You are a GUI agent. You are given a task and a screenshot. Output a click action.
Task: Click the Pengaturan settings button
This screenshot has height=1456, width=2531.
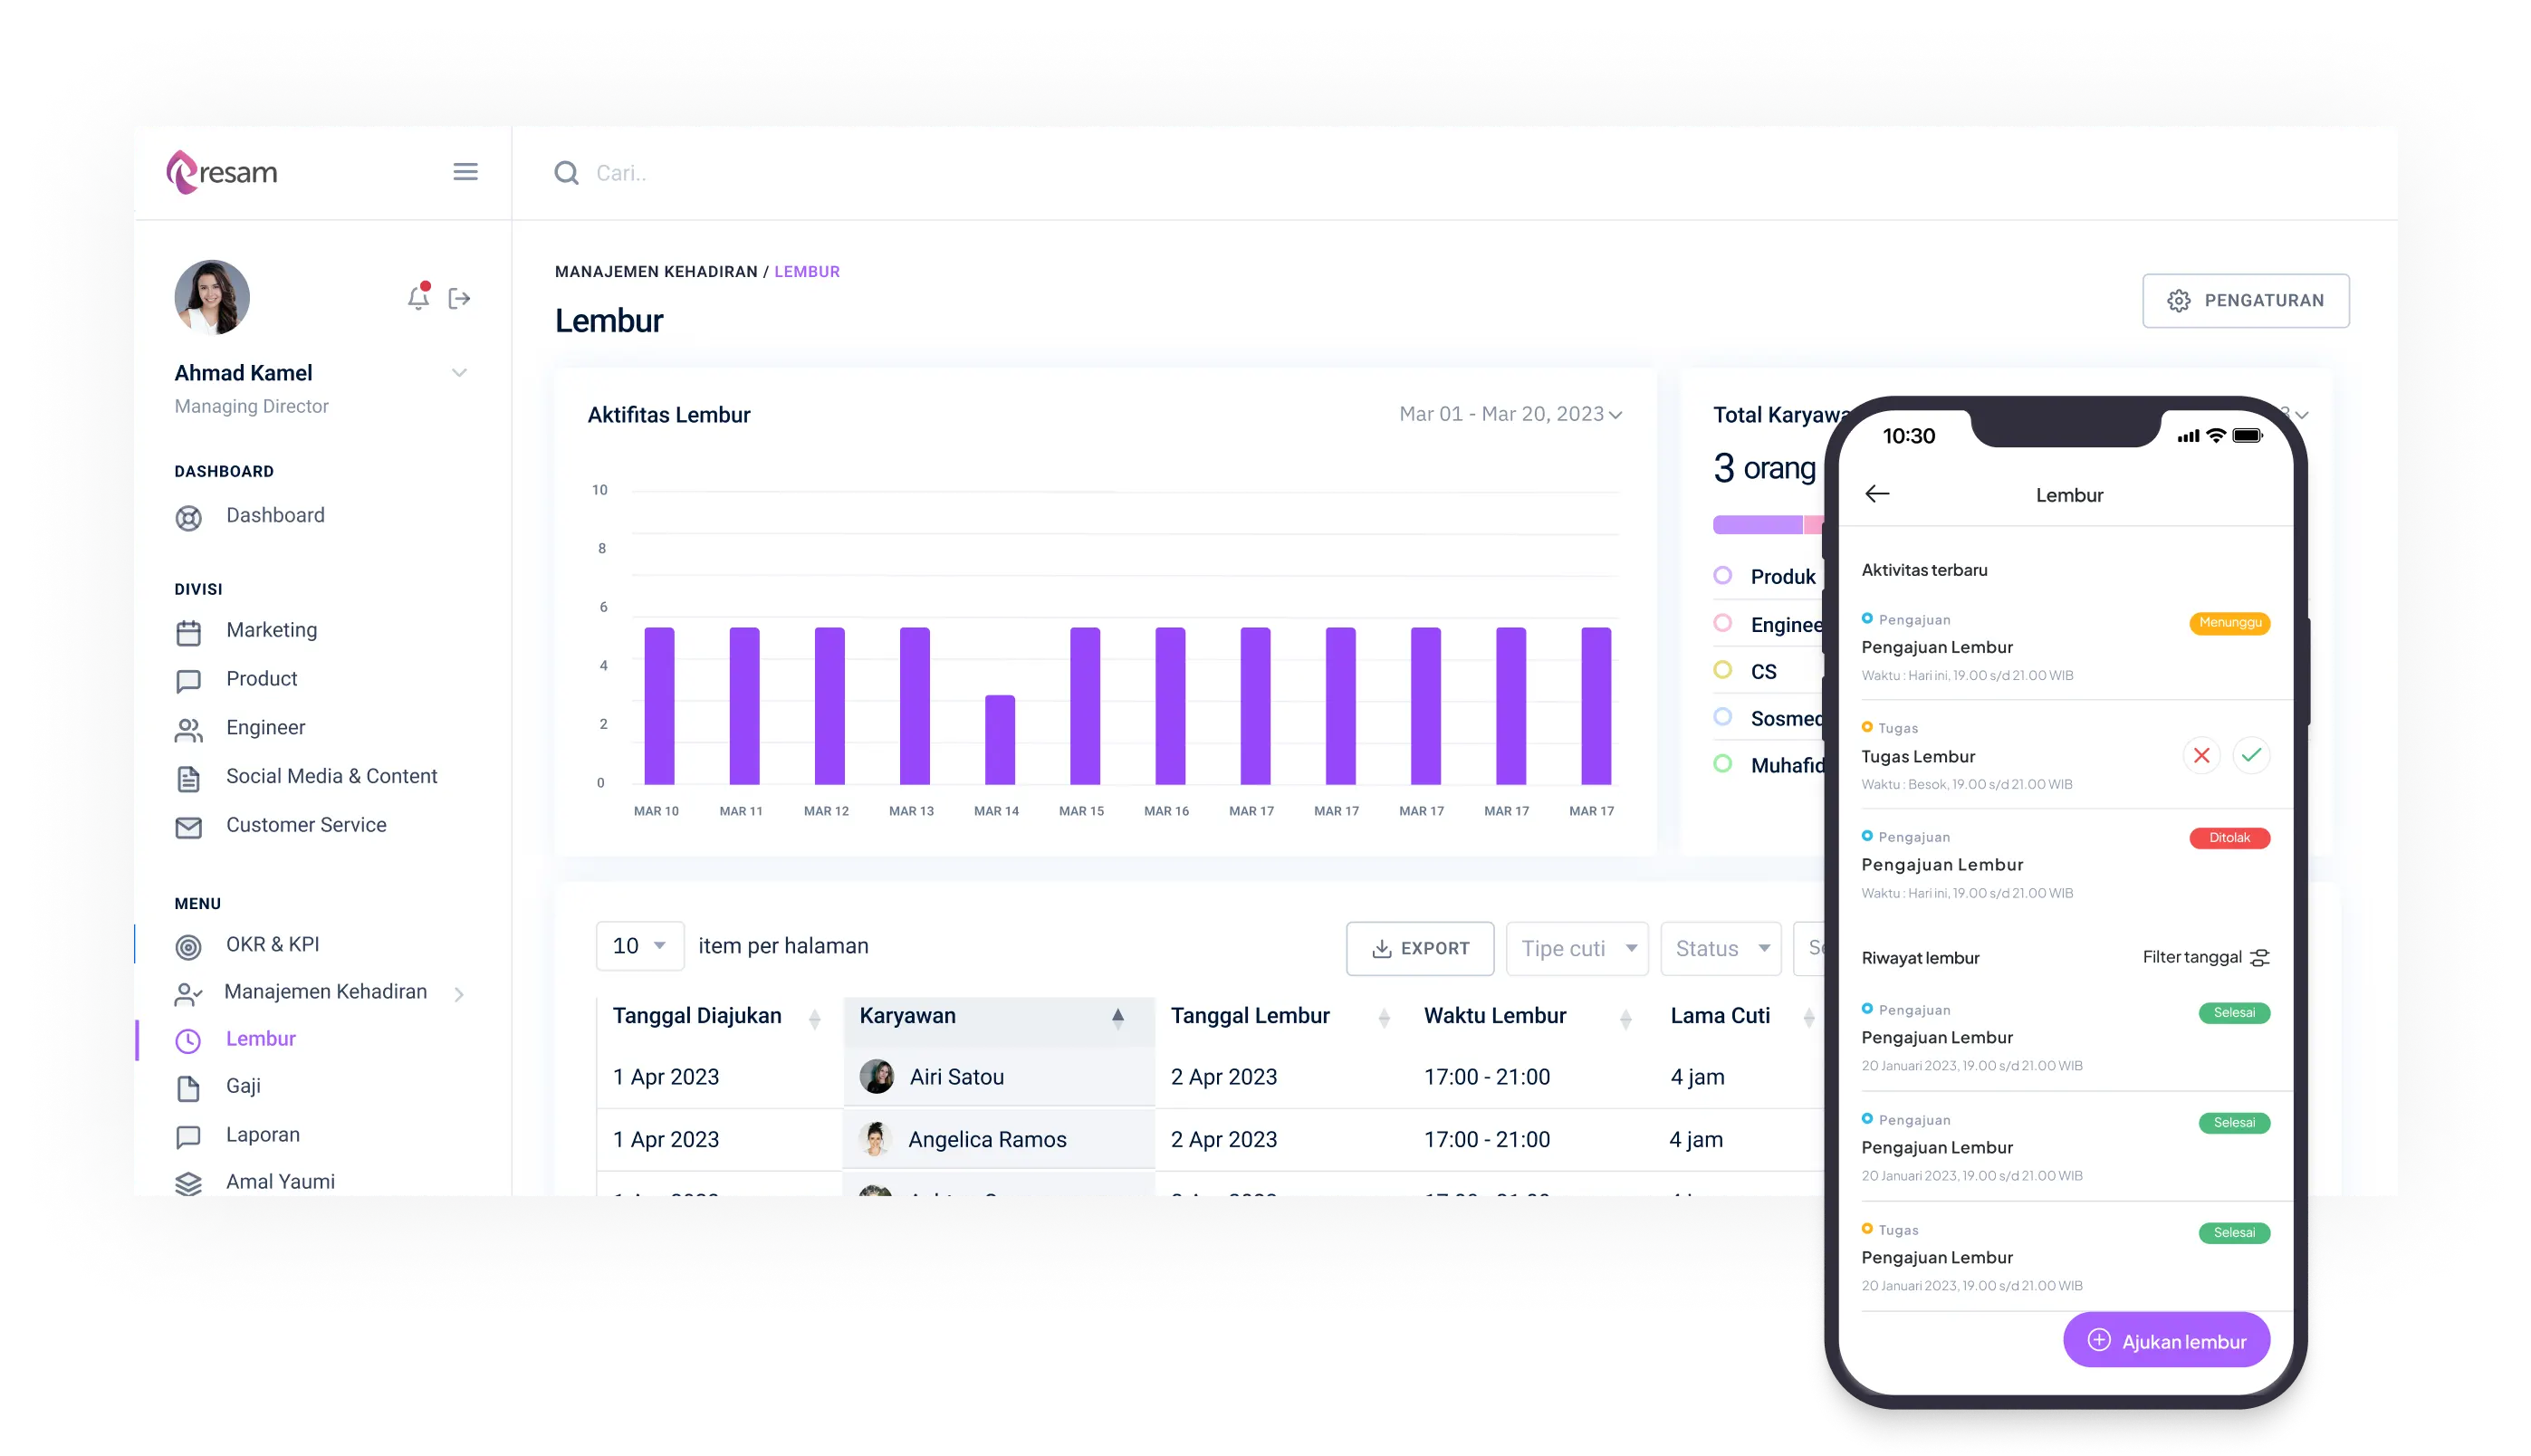coord(2242,301)
